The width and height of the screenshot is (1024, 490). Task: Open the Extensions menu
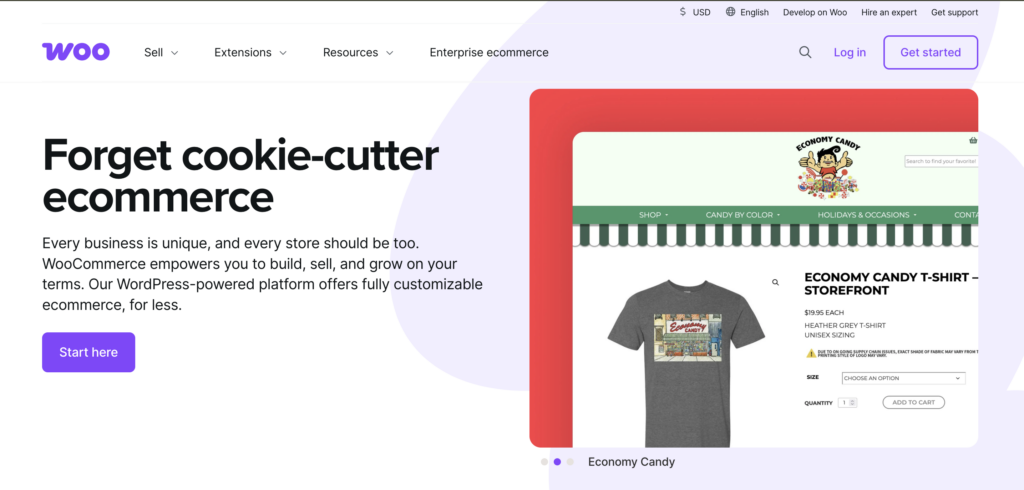pos(251,52)
